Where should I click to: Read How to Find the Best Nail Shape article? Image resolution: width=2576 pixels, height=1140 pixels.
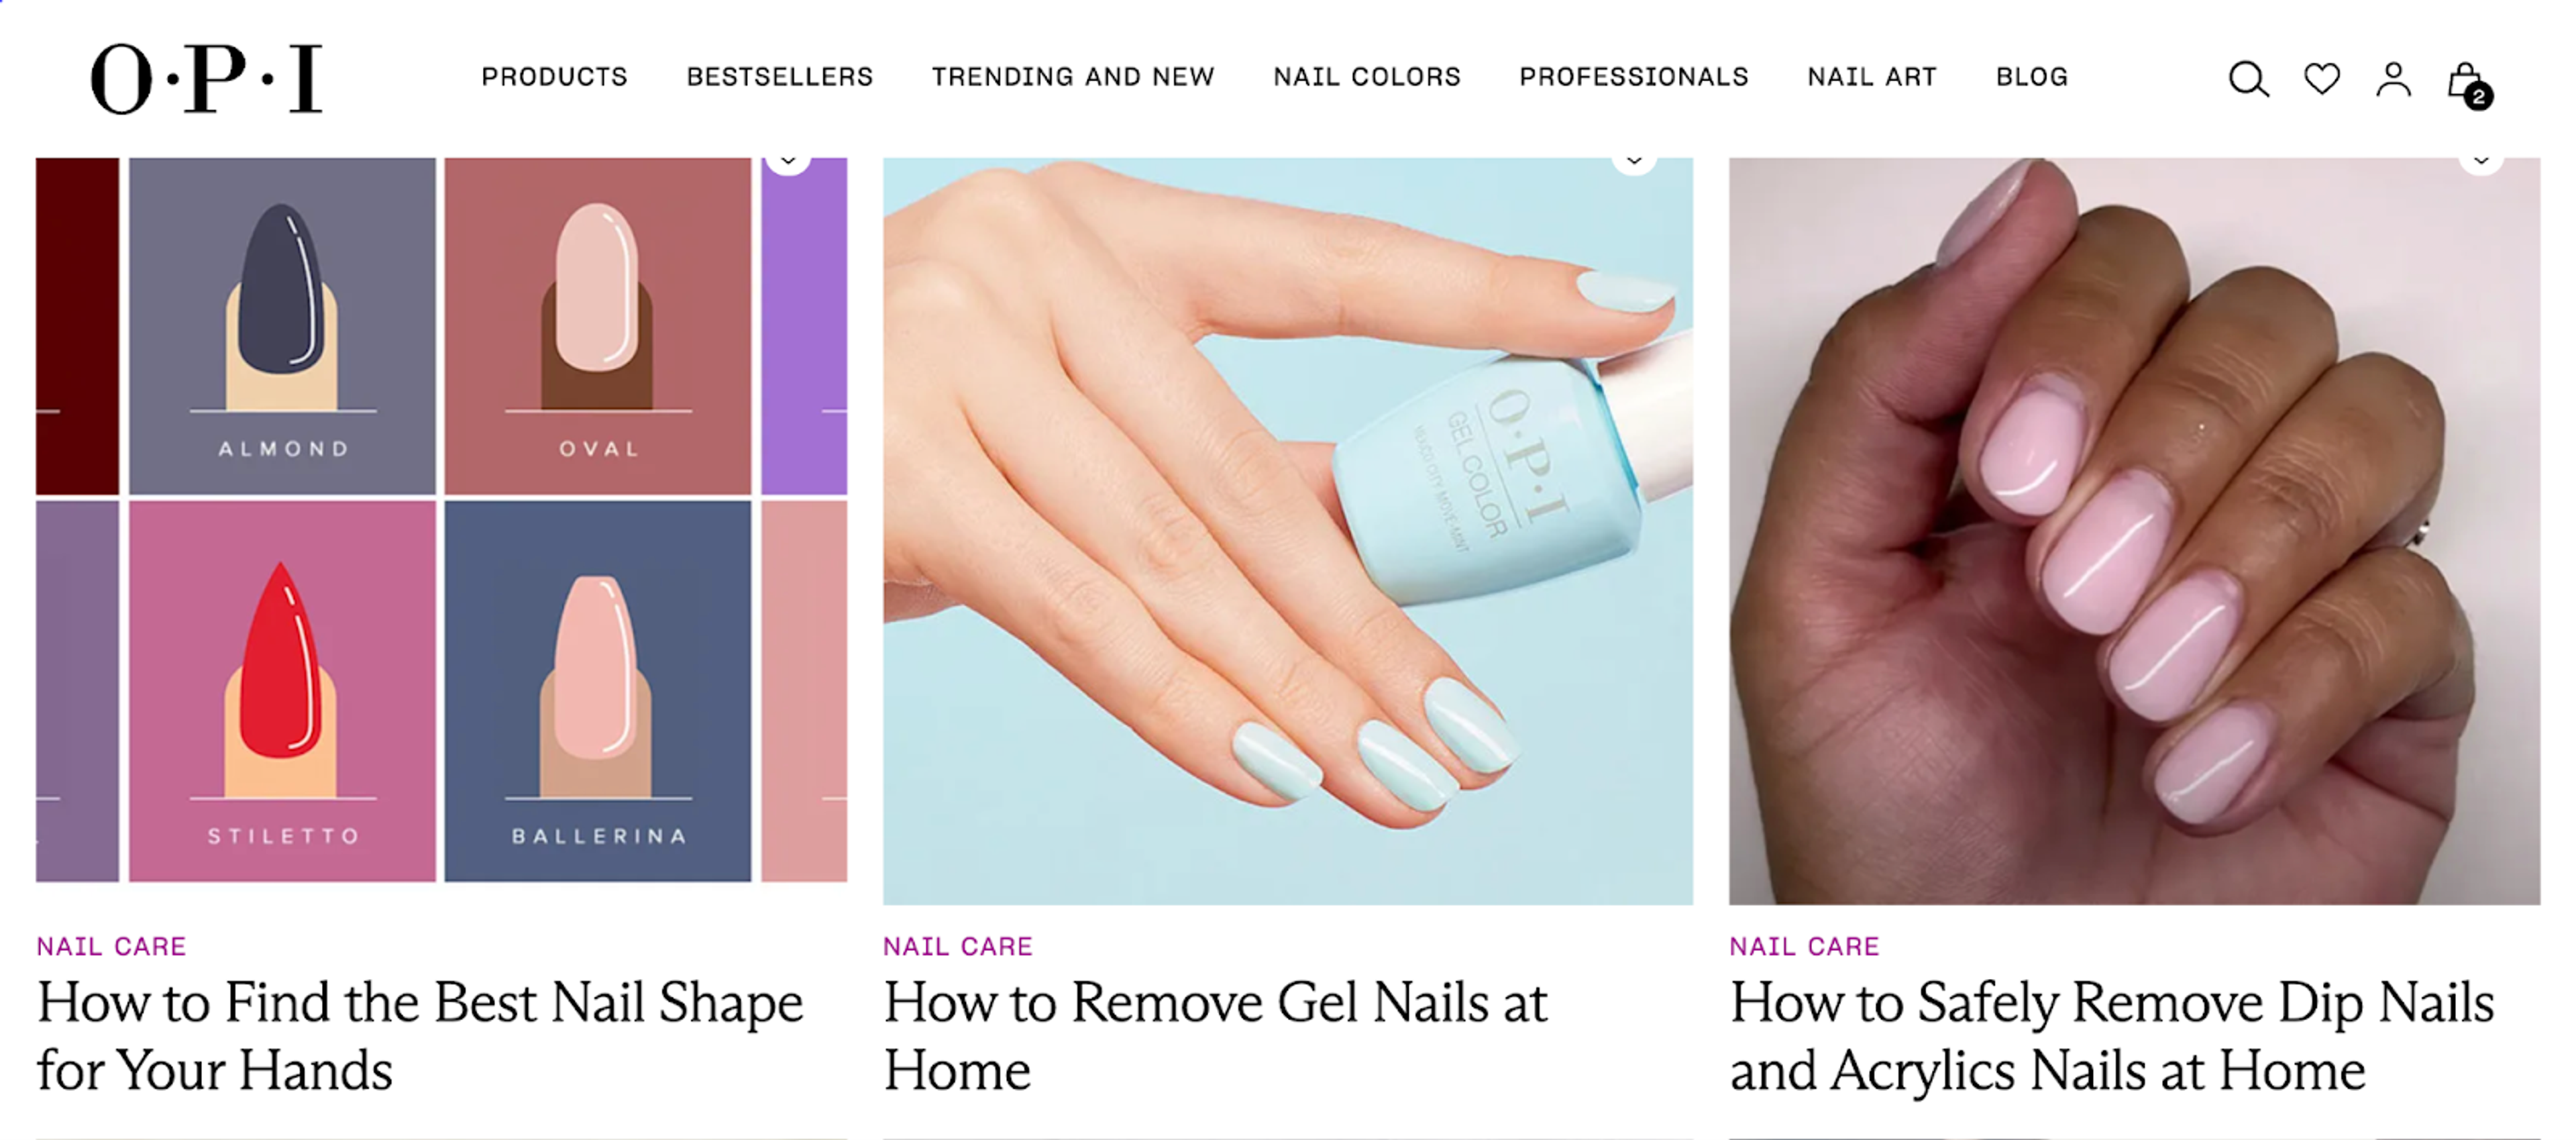(420, 1036)
